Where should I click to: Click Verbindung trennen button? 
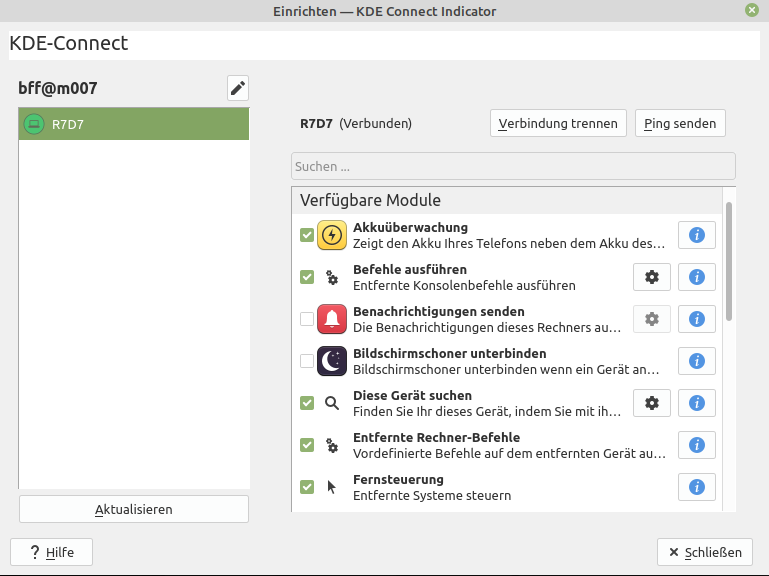(558, 123)
